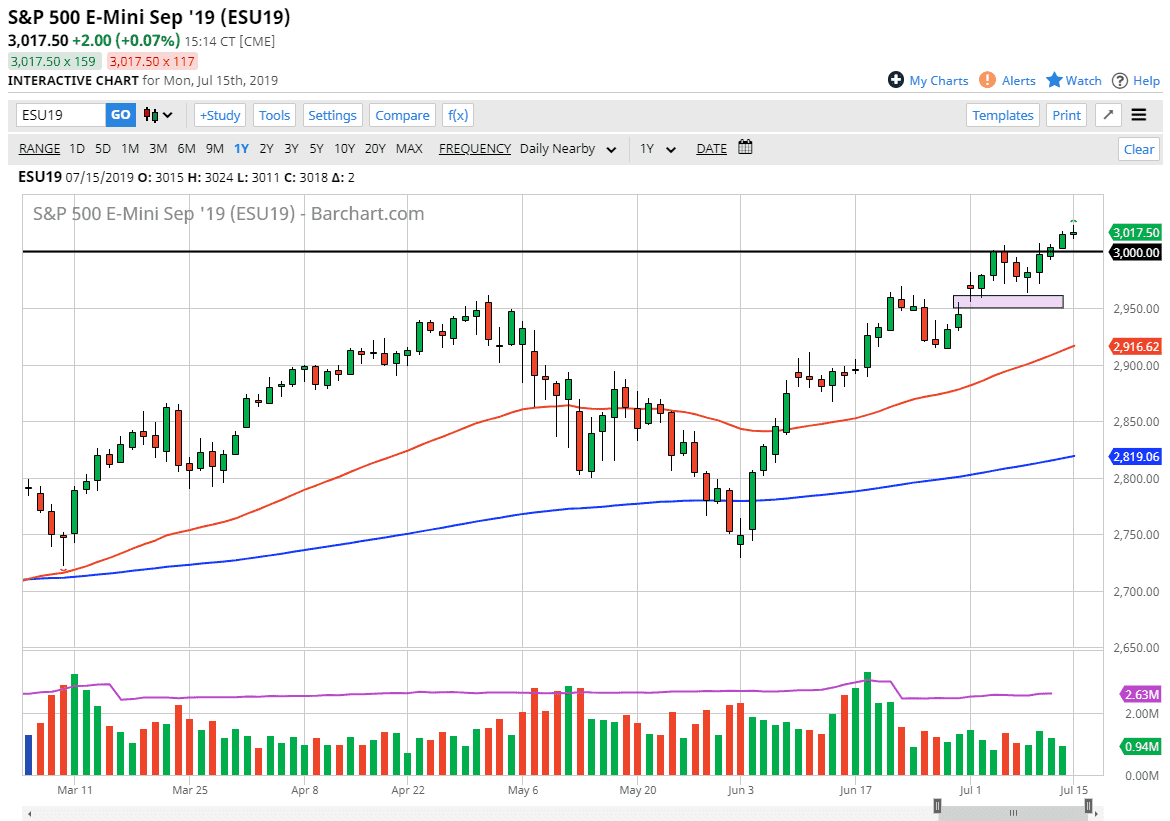This screenshot has width=1170, height=821.
Task: Open the chart type dropdown chevron
Action: click(168, 115)
